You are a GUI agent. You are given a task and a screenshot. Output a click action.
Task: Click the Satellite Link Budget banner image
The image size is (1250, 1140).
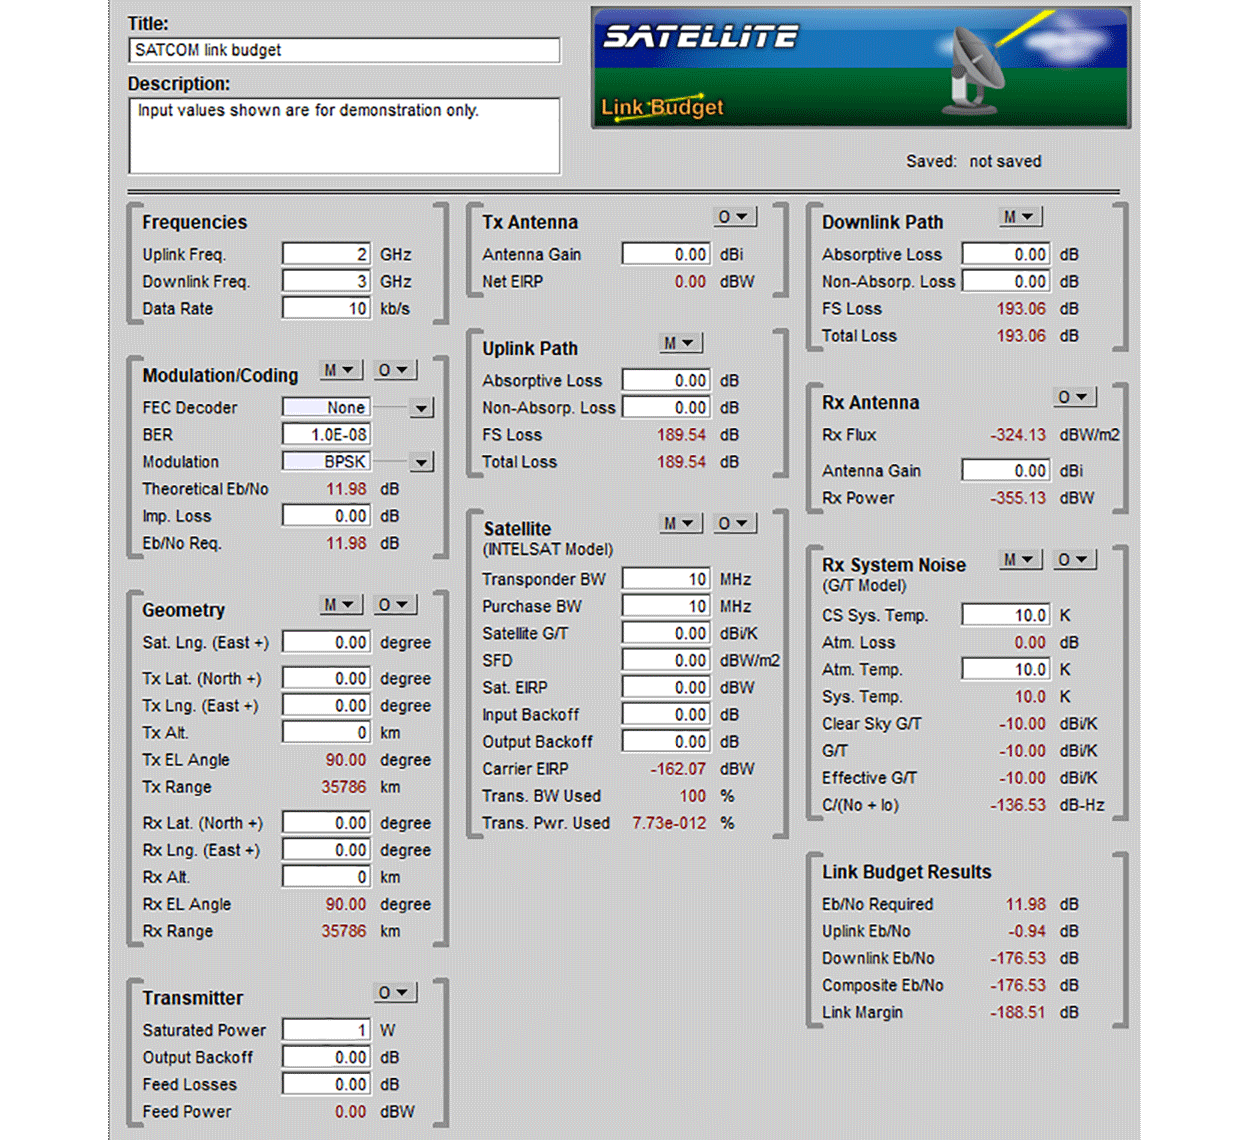point(861,67)
